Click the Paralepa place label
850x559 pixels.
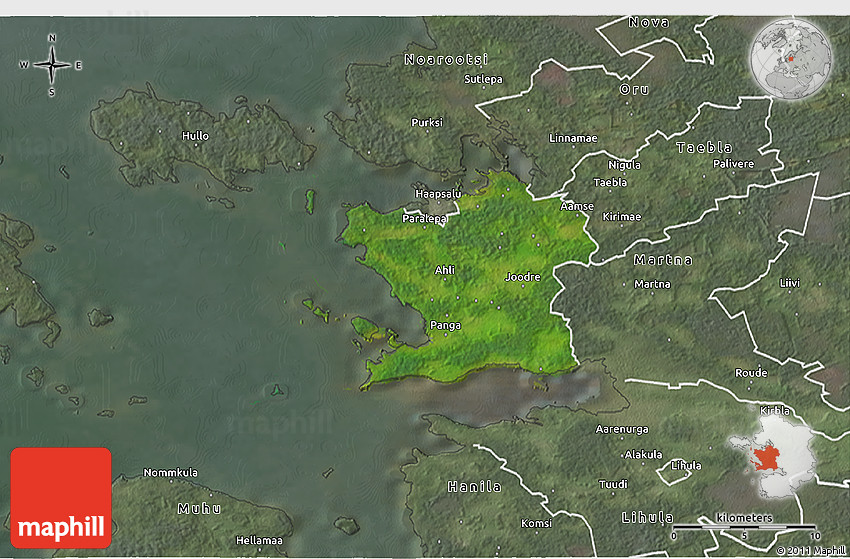pos(424,218)
